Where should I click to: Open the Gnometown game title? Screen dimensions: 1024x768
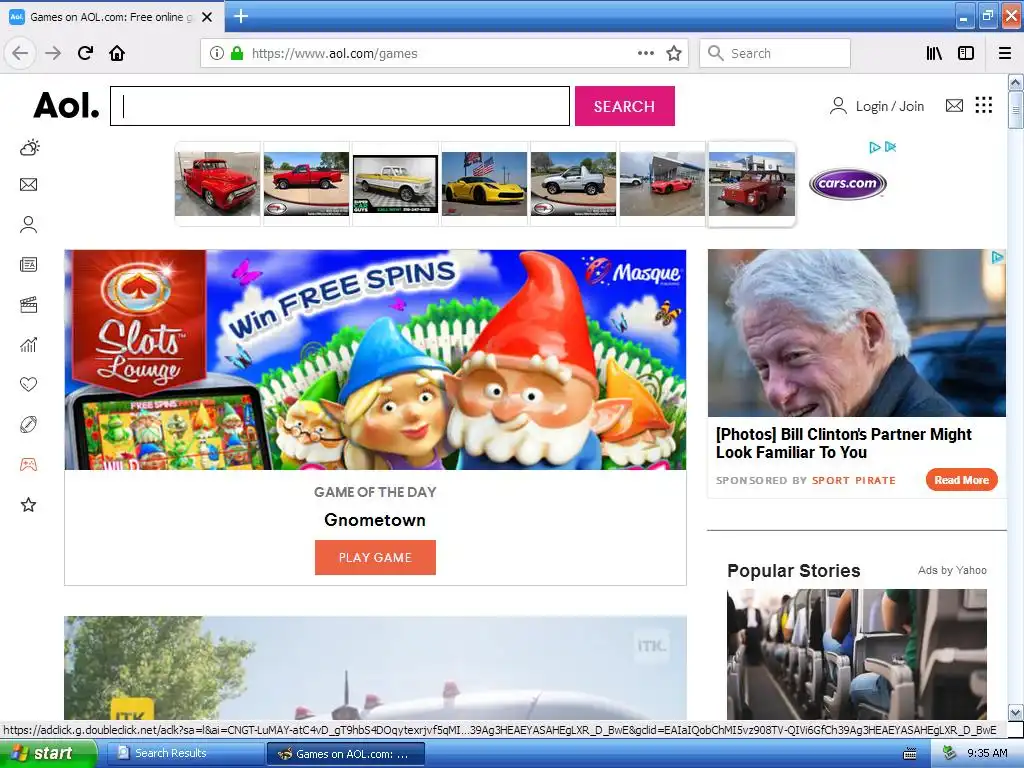(375, 520)
